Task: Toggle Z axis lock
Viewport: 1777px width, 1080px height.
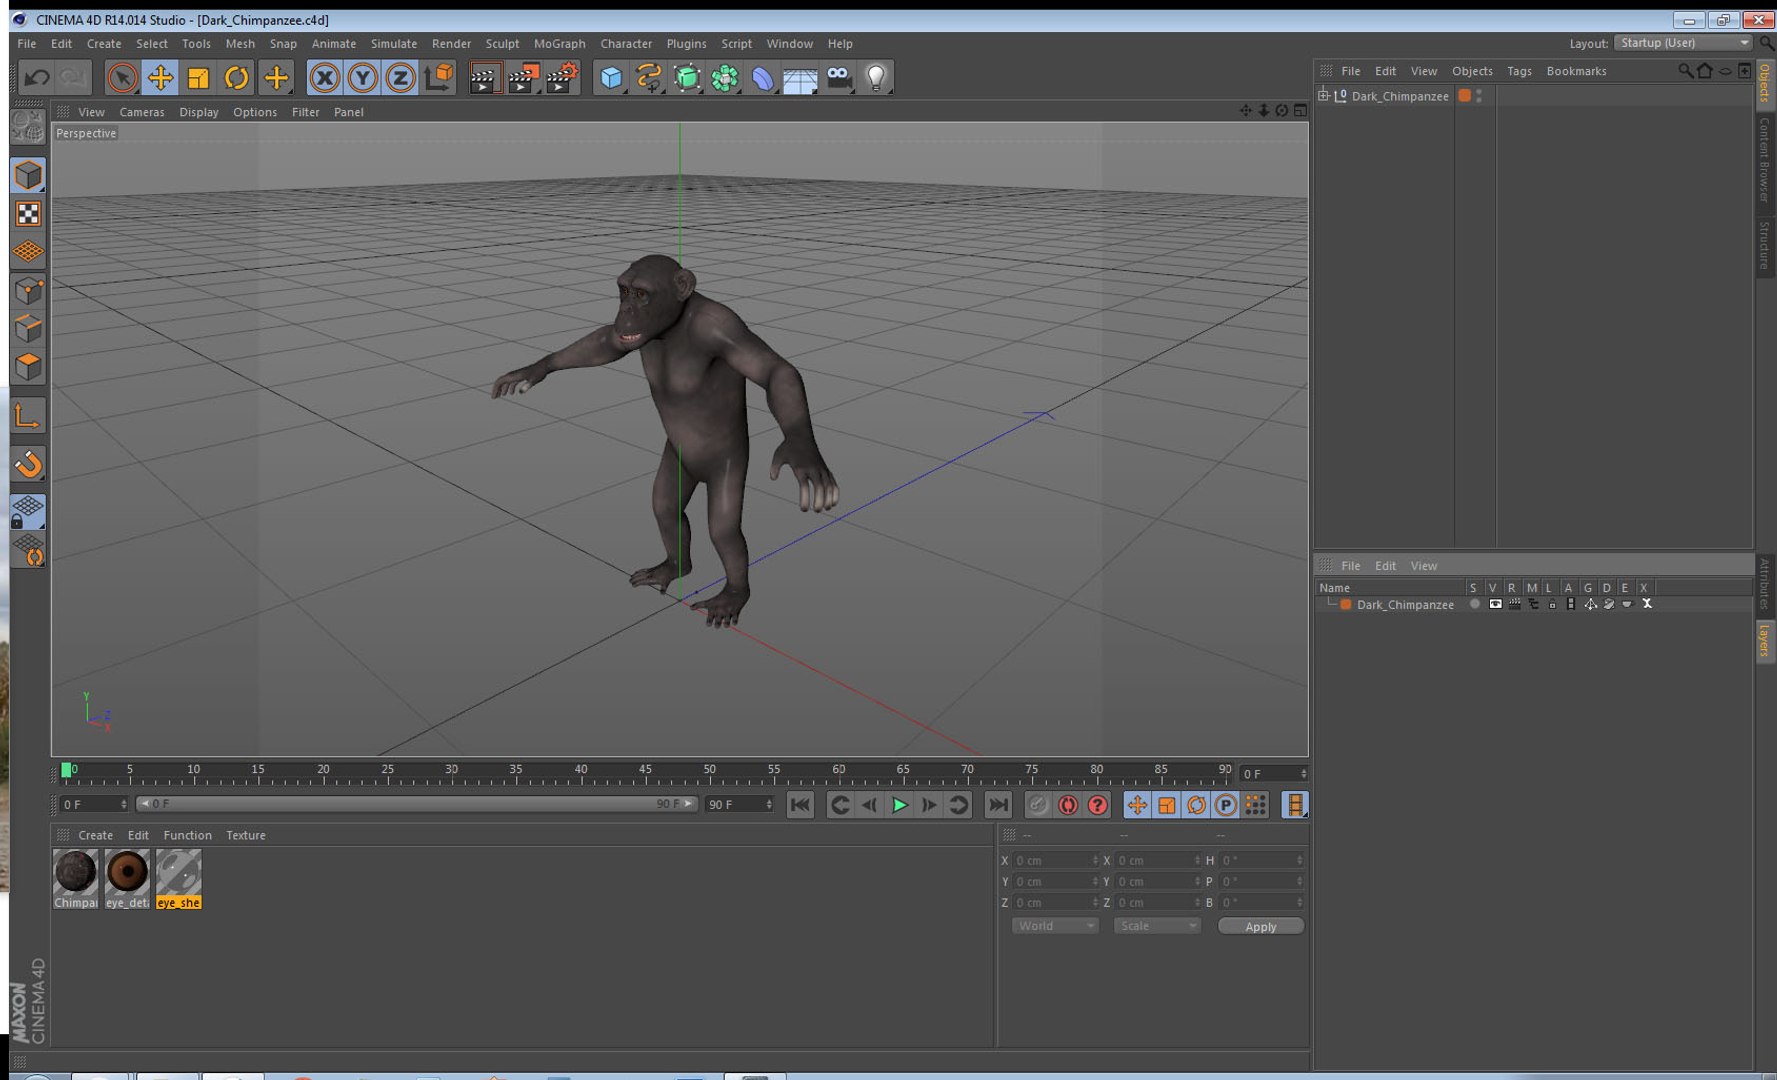Action: (x=400, y=78)
